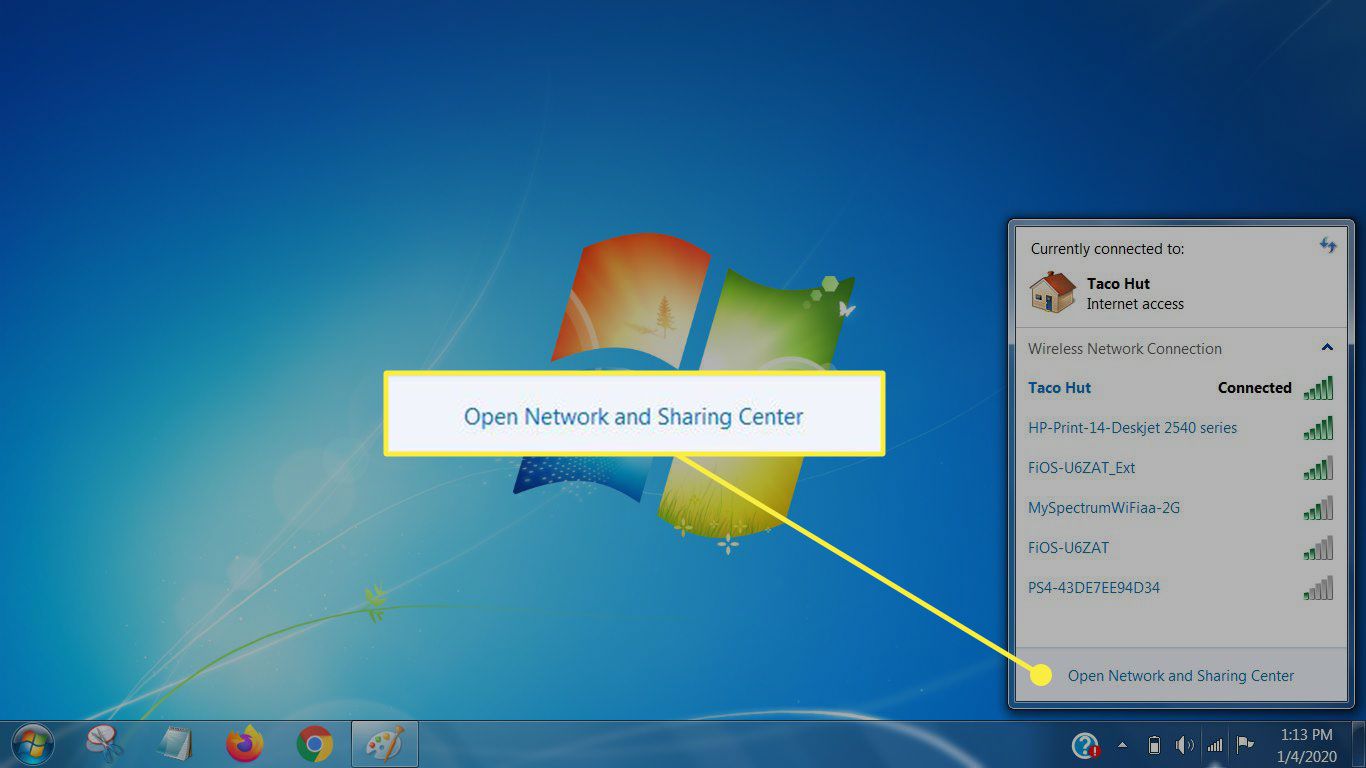Click the PS4-43DE7EE94D34 signal strength bars
Viewport: 1366px width, 768px height.
coord(1318,588)
